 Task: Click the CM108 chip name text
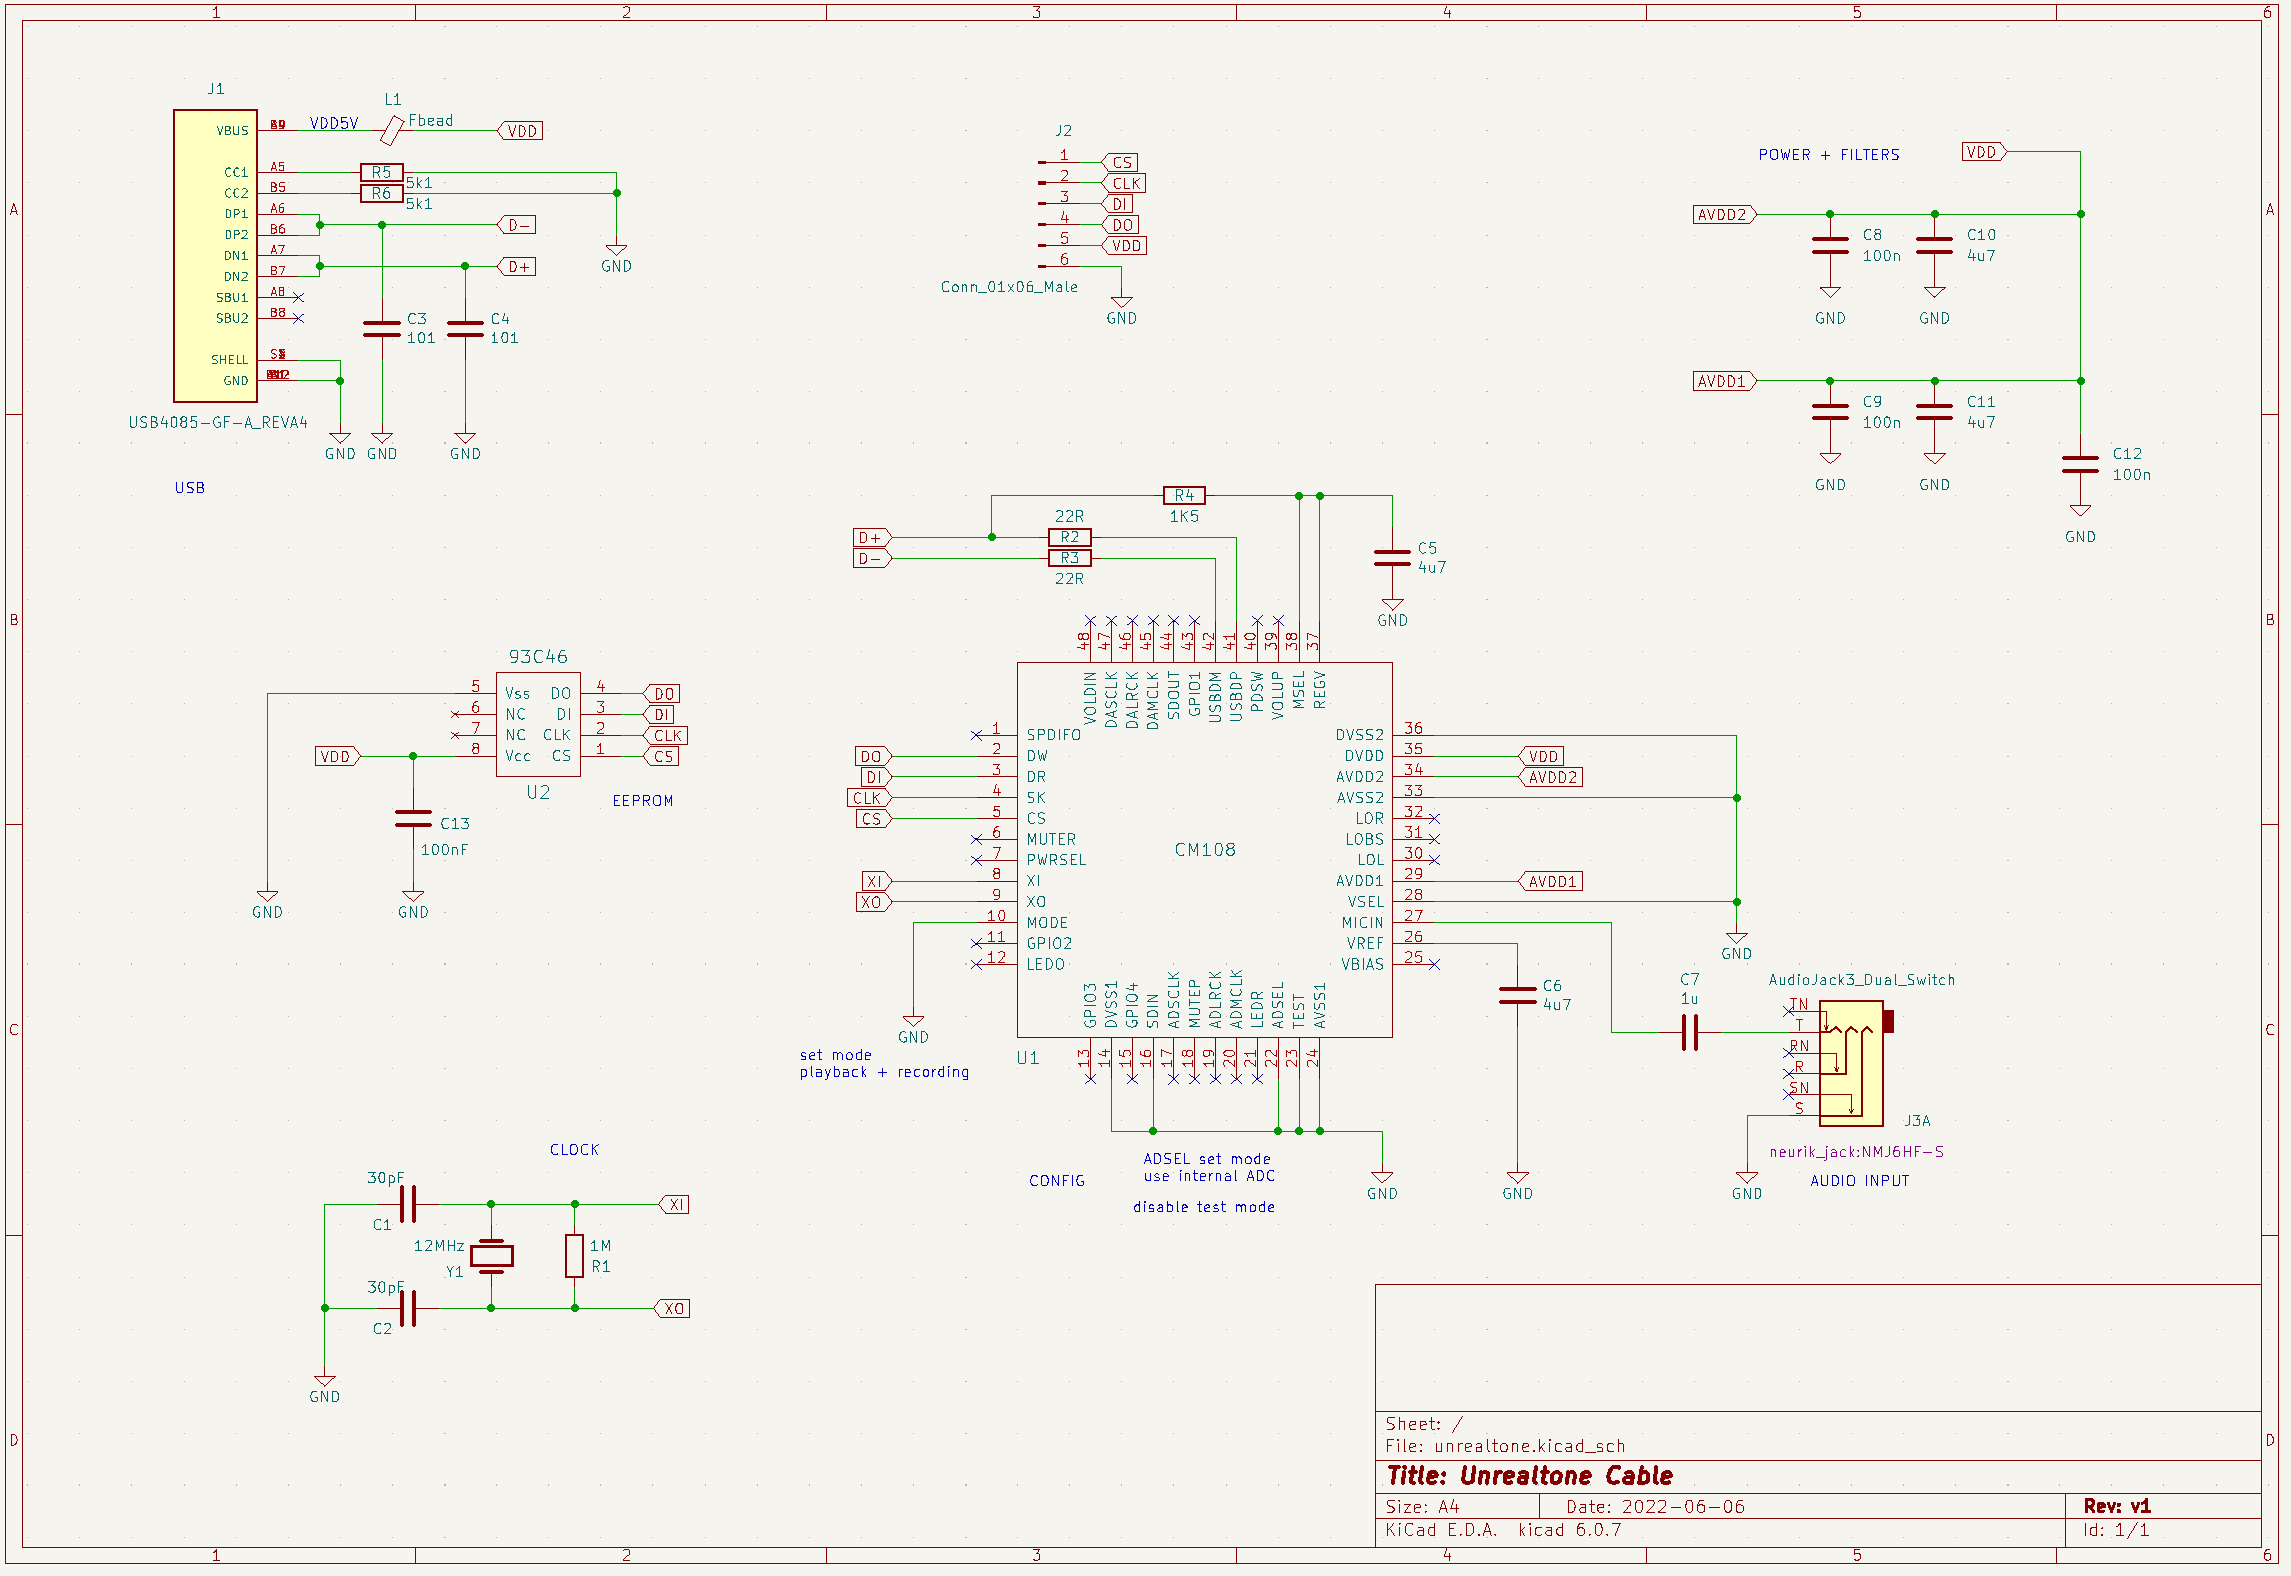tap(1205, 849)
